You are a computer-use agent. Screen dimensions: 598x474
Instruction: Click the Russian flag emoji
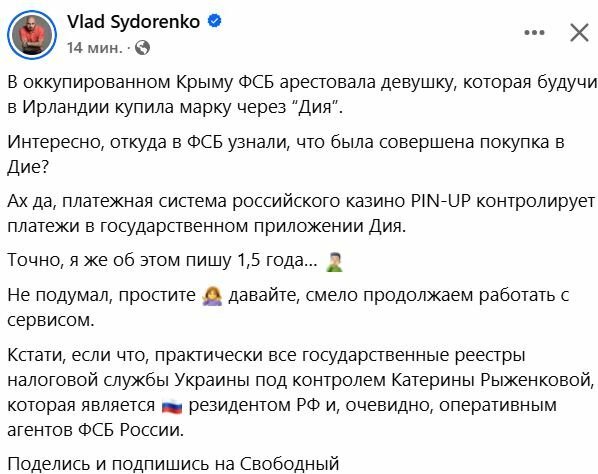point(172,407)
